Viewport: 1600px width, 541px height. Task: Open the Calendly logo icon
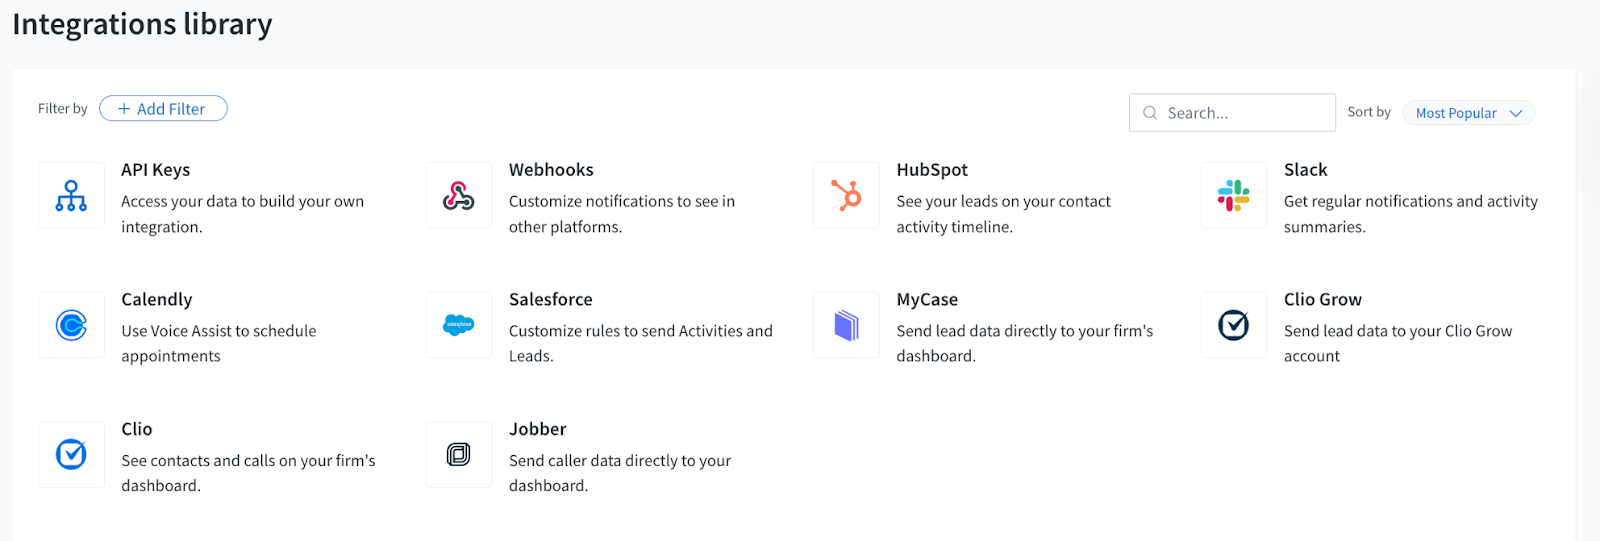point(71,325)
